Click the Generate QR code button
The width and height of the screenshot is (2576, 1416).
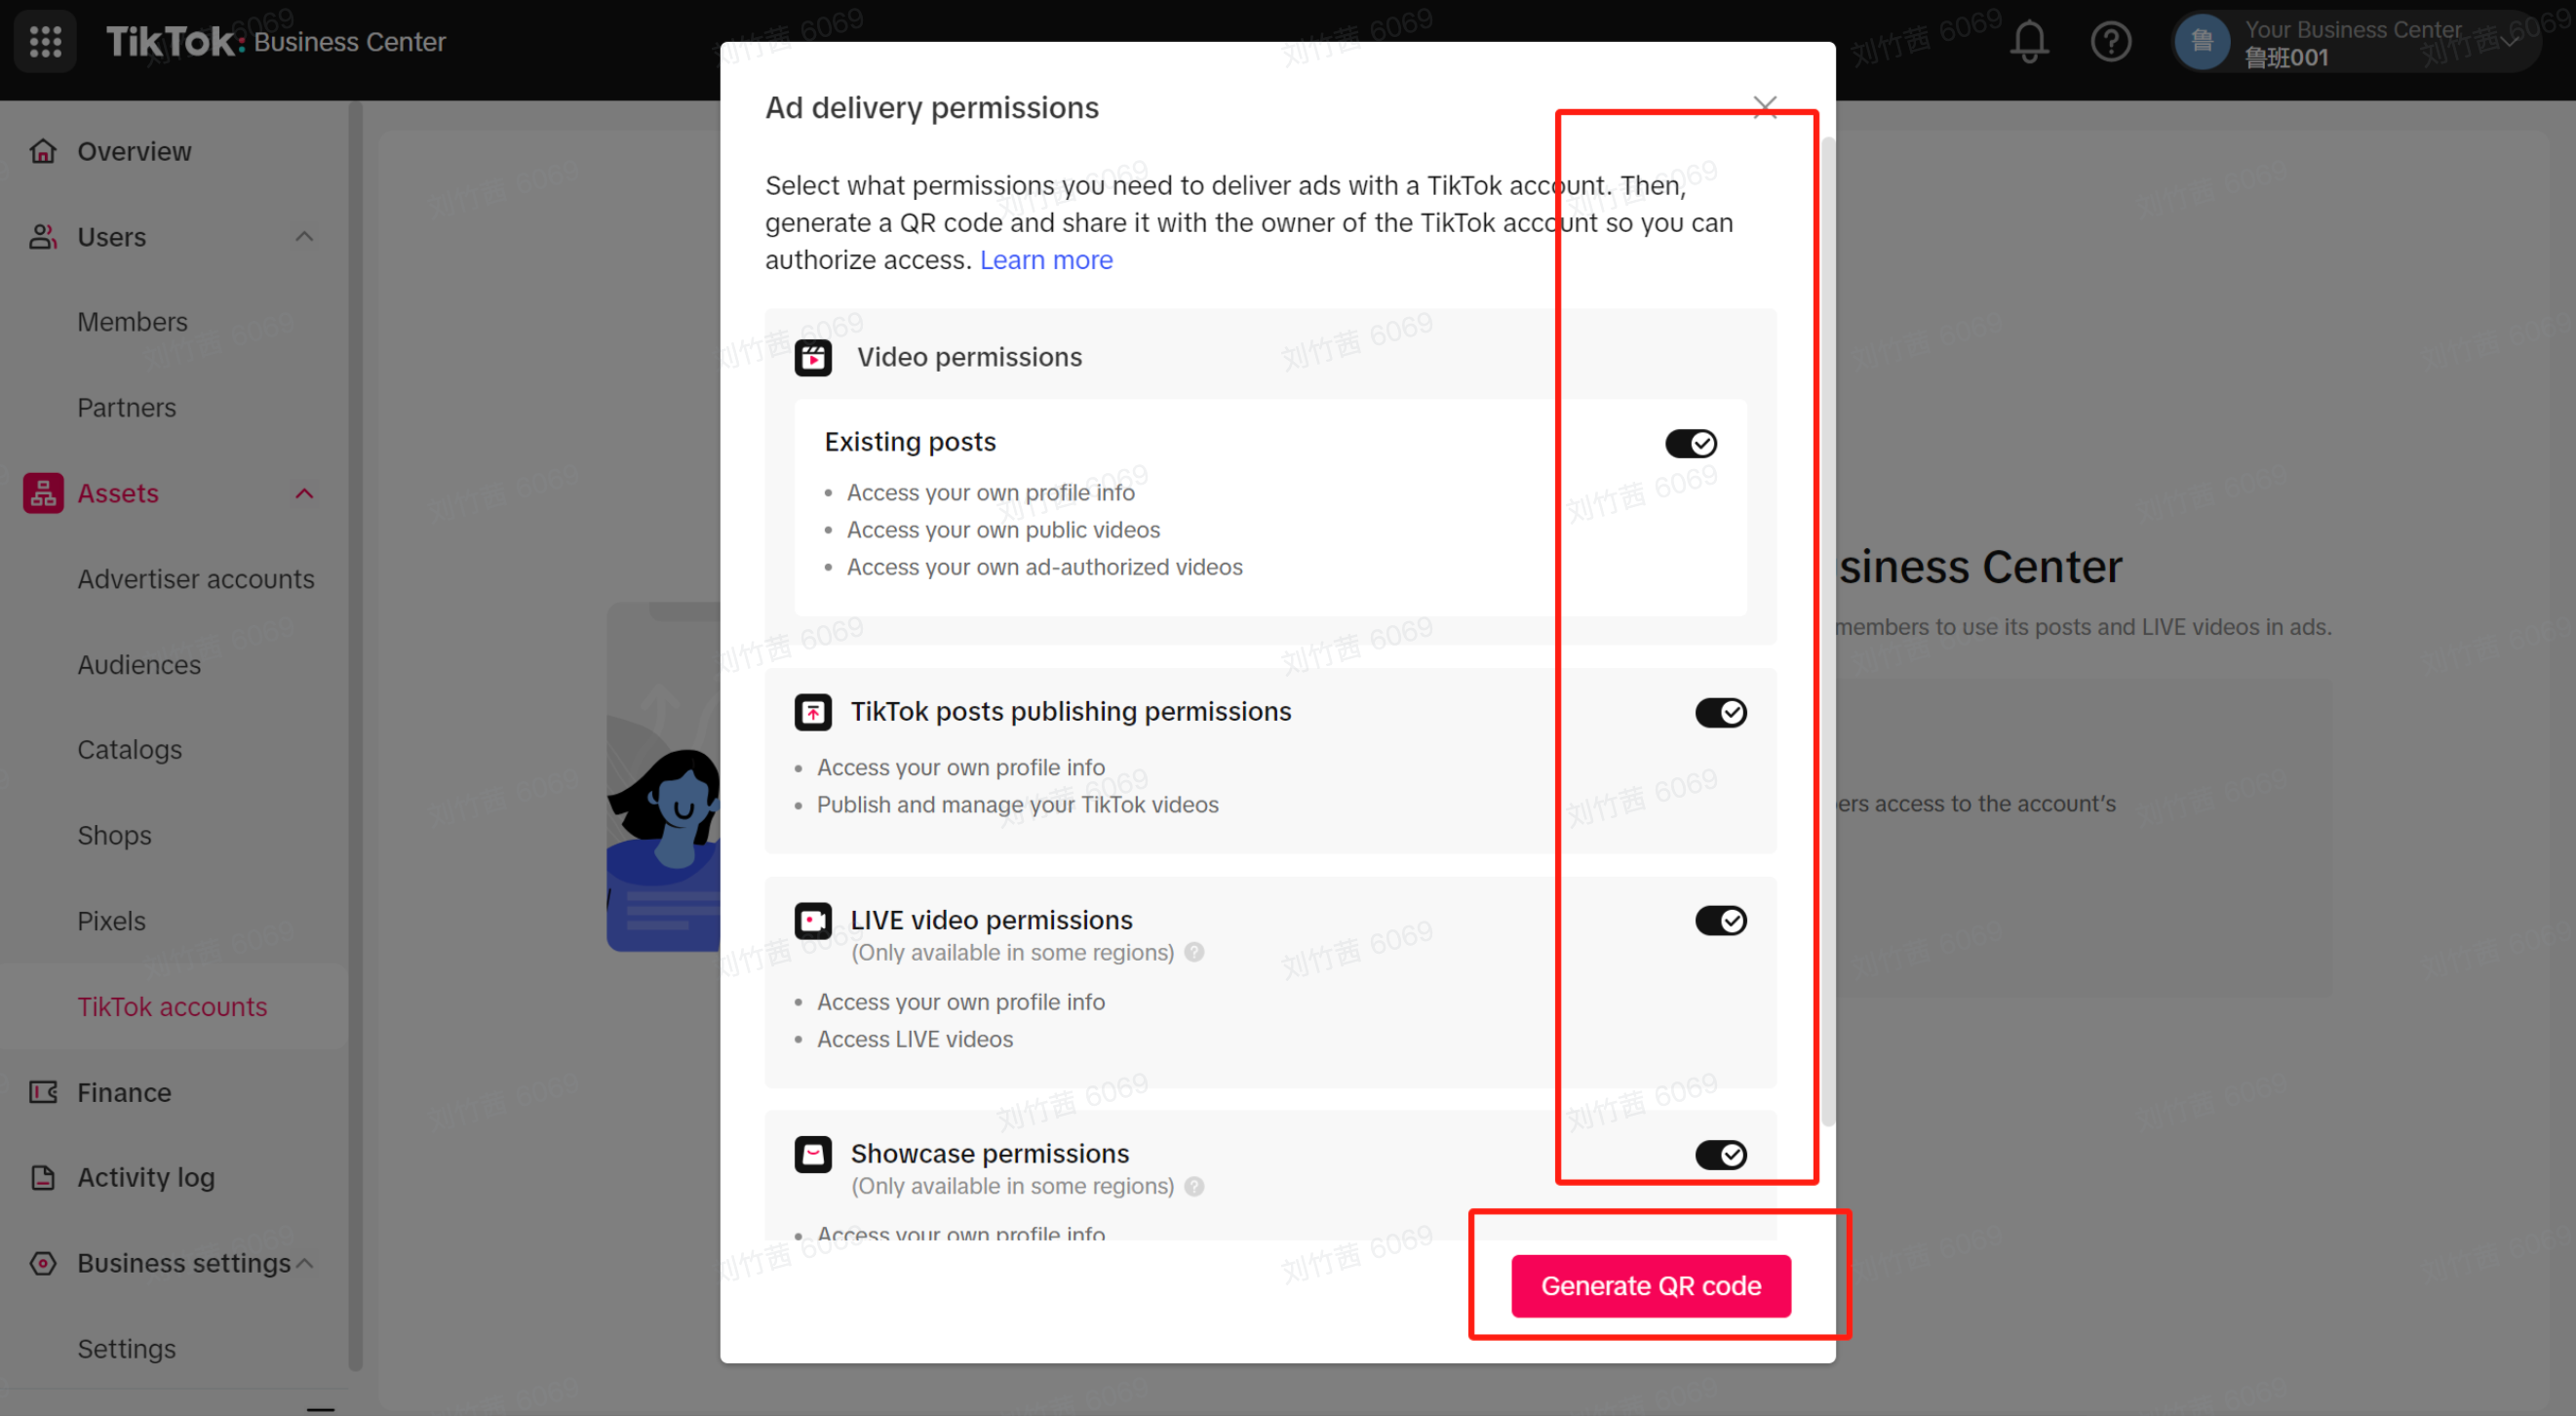(1651, 1286)
